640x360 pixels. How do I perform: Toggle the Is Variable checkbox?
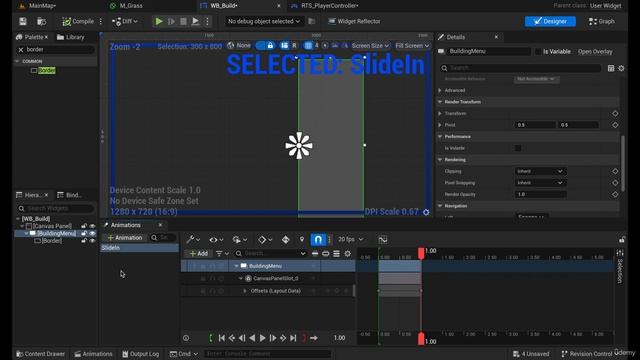coord(538,51)
